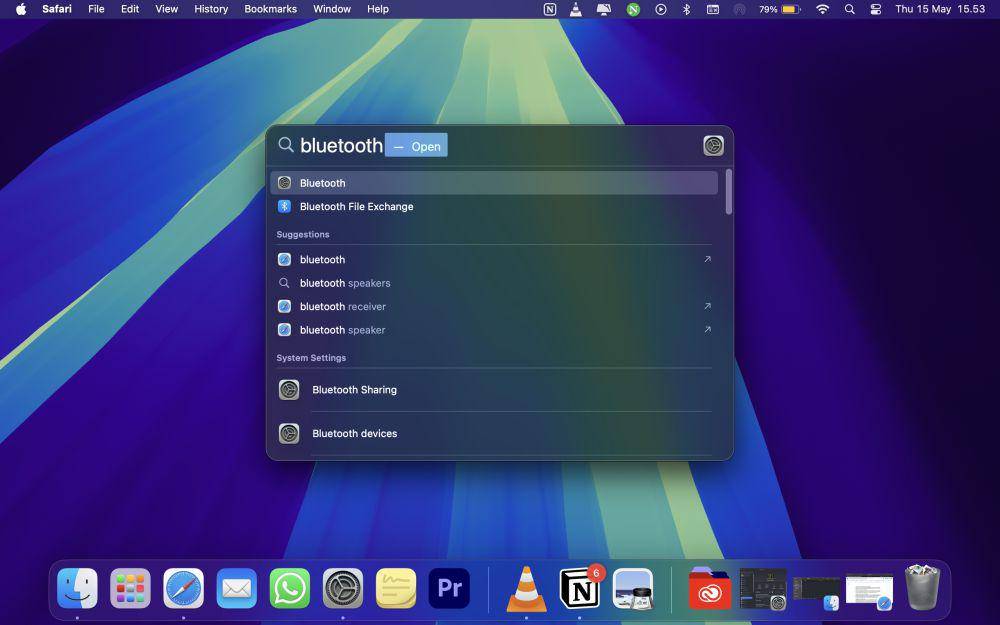
Task: Open the Help menu
Action: tap(378, 9)
